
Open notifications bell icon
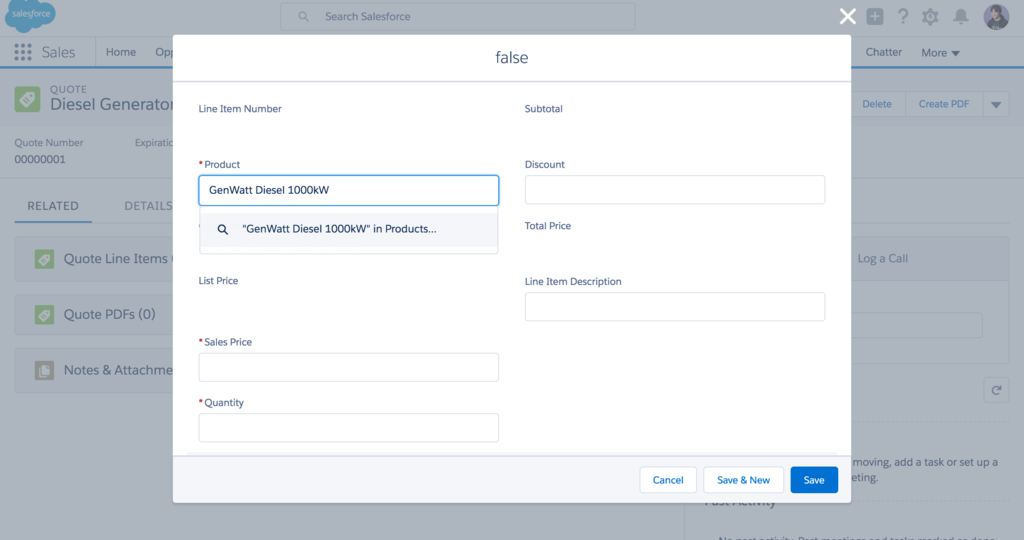[961, 16]
